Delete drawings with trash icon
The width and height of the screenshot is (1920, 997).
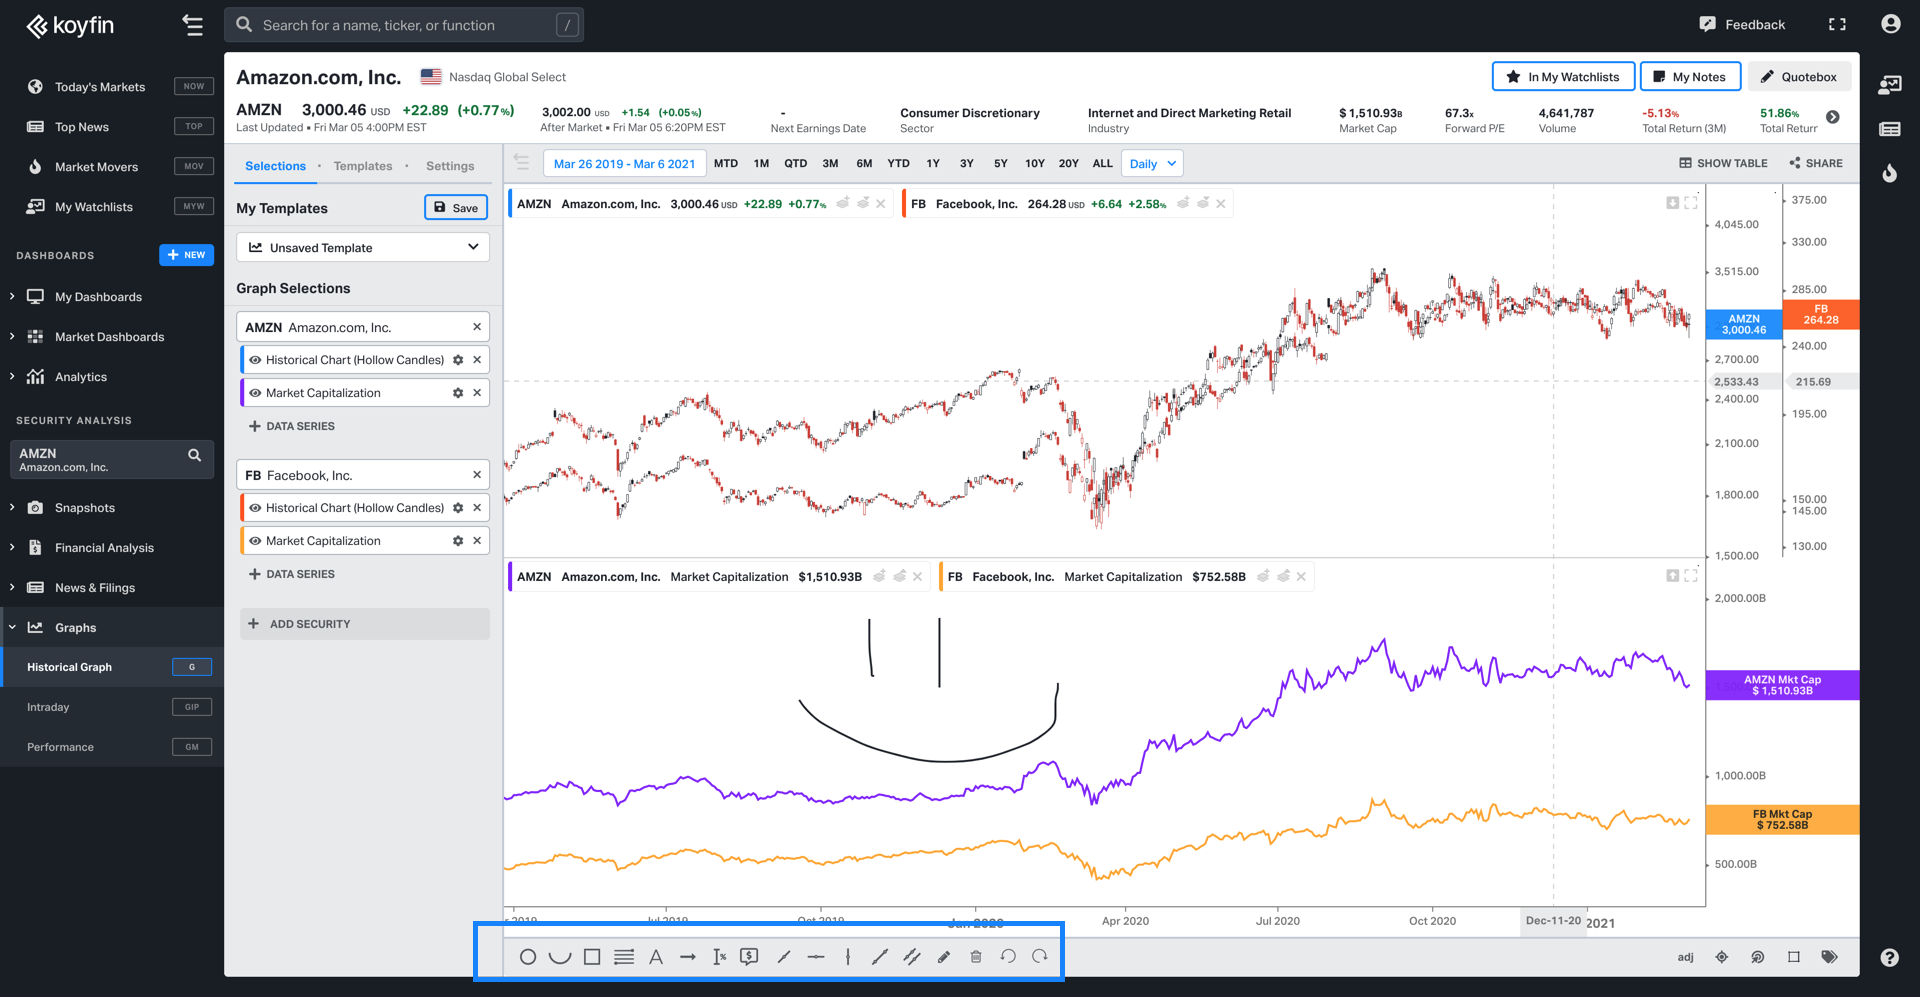[976, 957]
